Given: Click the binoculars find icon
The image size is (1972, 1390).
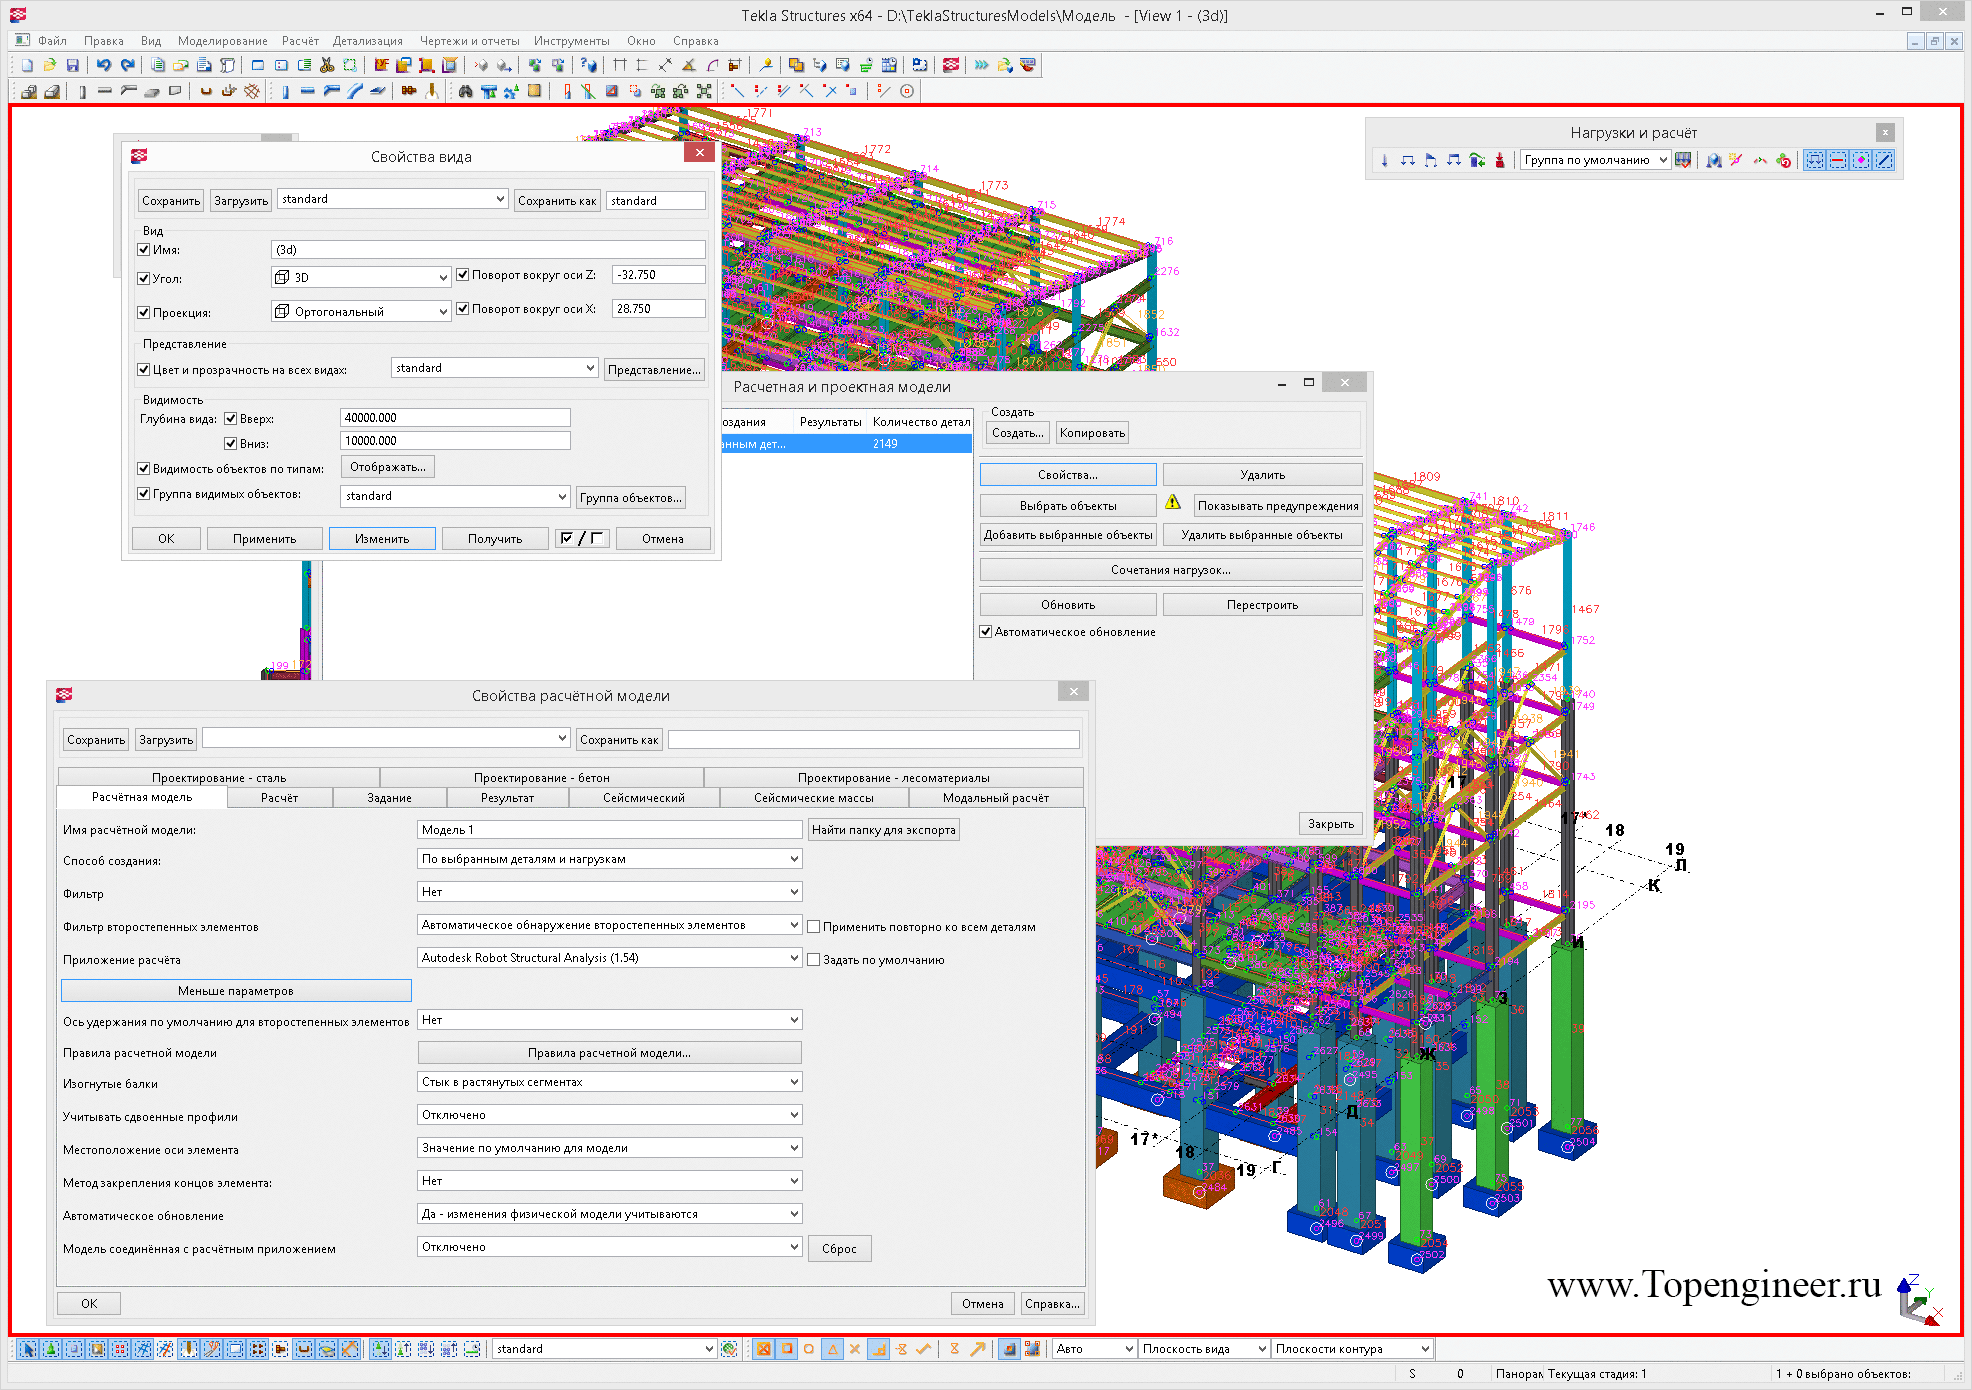Looking at the screenshot, I should tap(465, 91).
